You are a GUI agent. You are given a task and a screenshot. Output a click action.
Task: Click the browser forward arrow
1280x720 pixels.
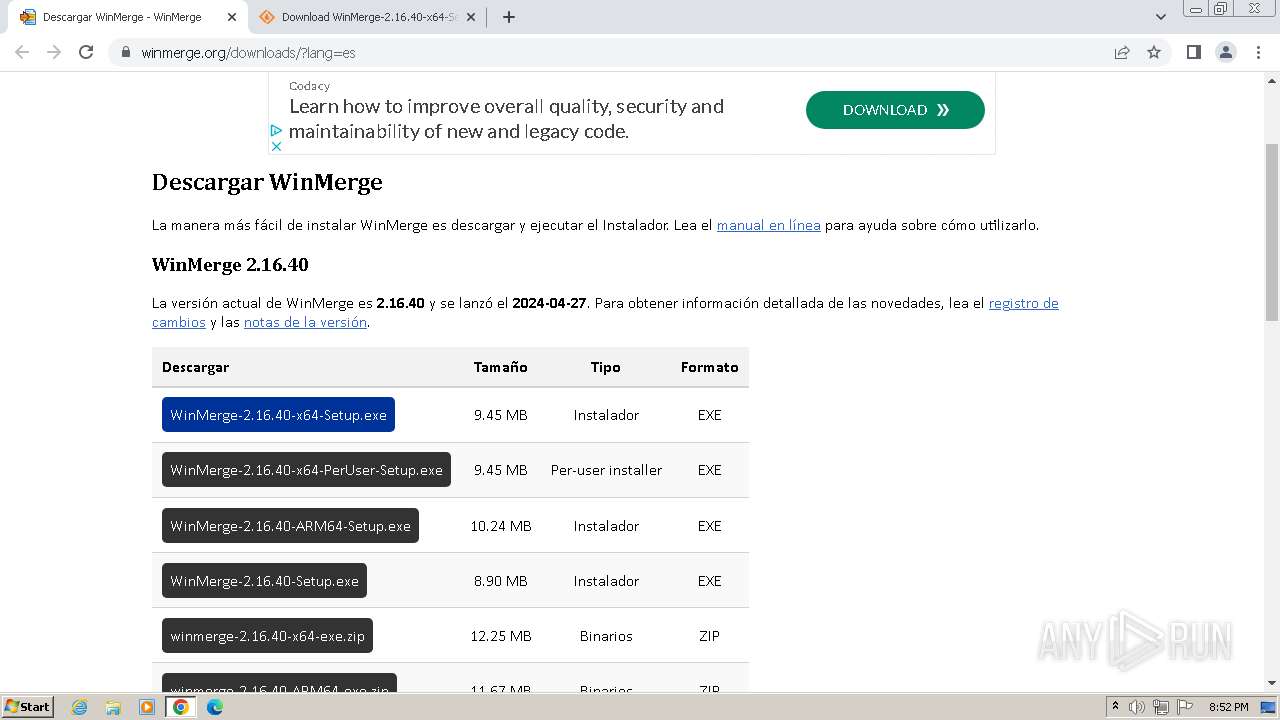tap(54, 52)
